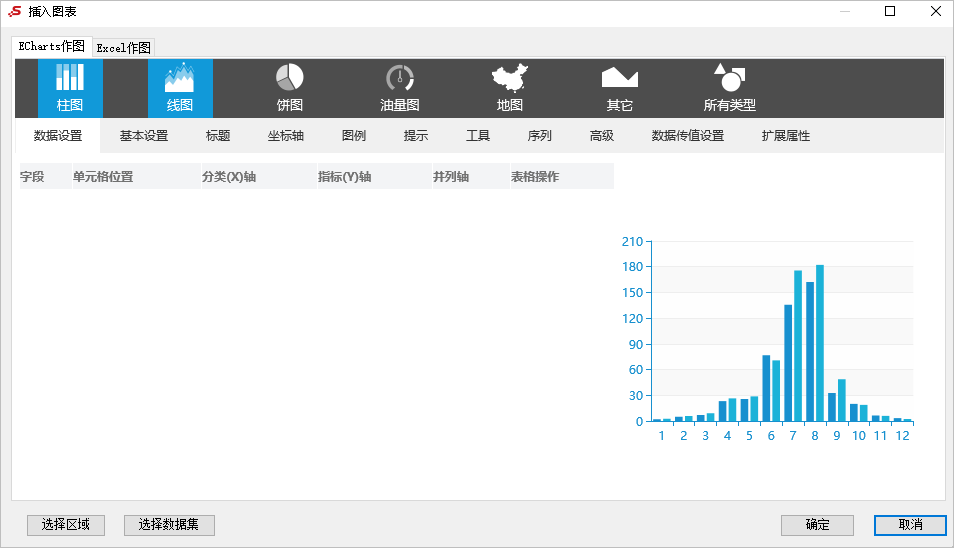Click the 分类(X)轴 column header

[x=259, y=176]
